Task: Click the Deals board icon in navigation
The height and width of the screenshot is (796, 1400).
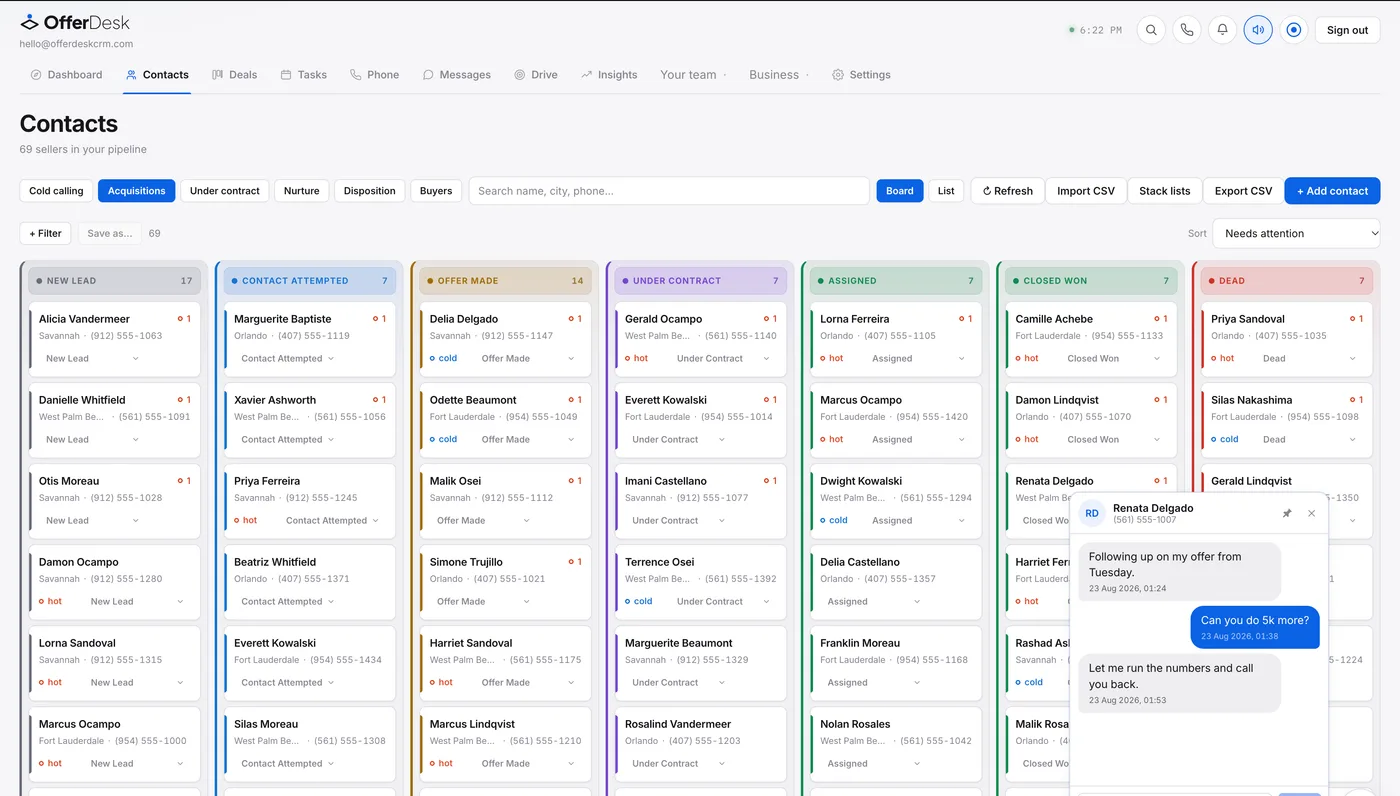Action: click(217, 75)
